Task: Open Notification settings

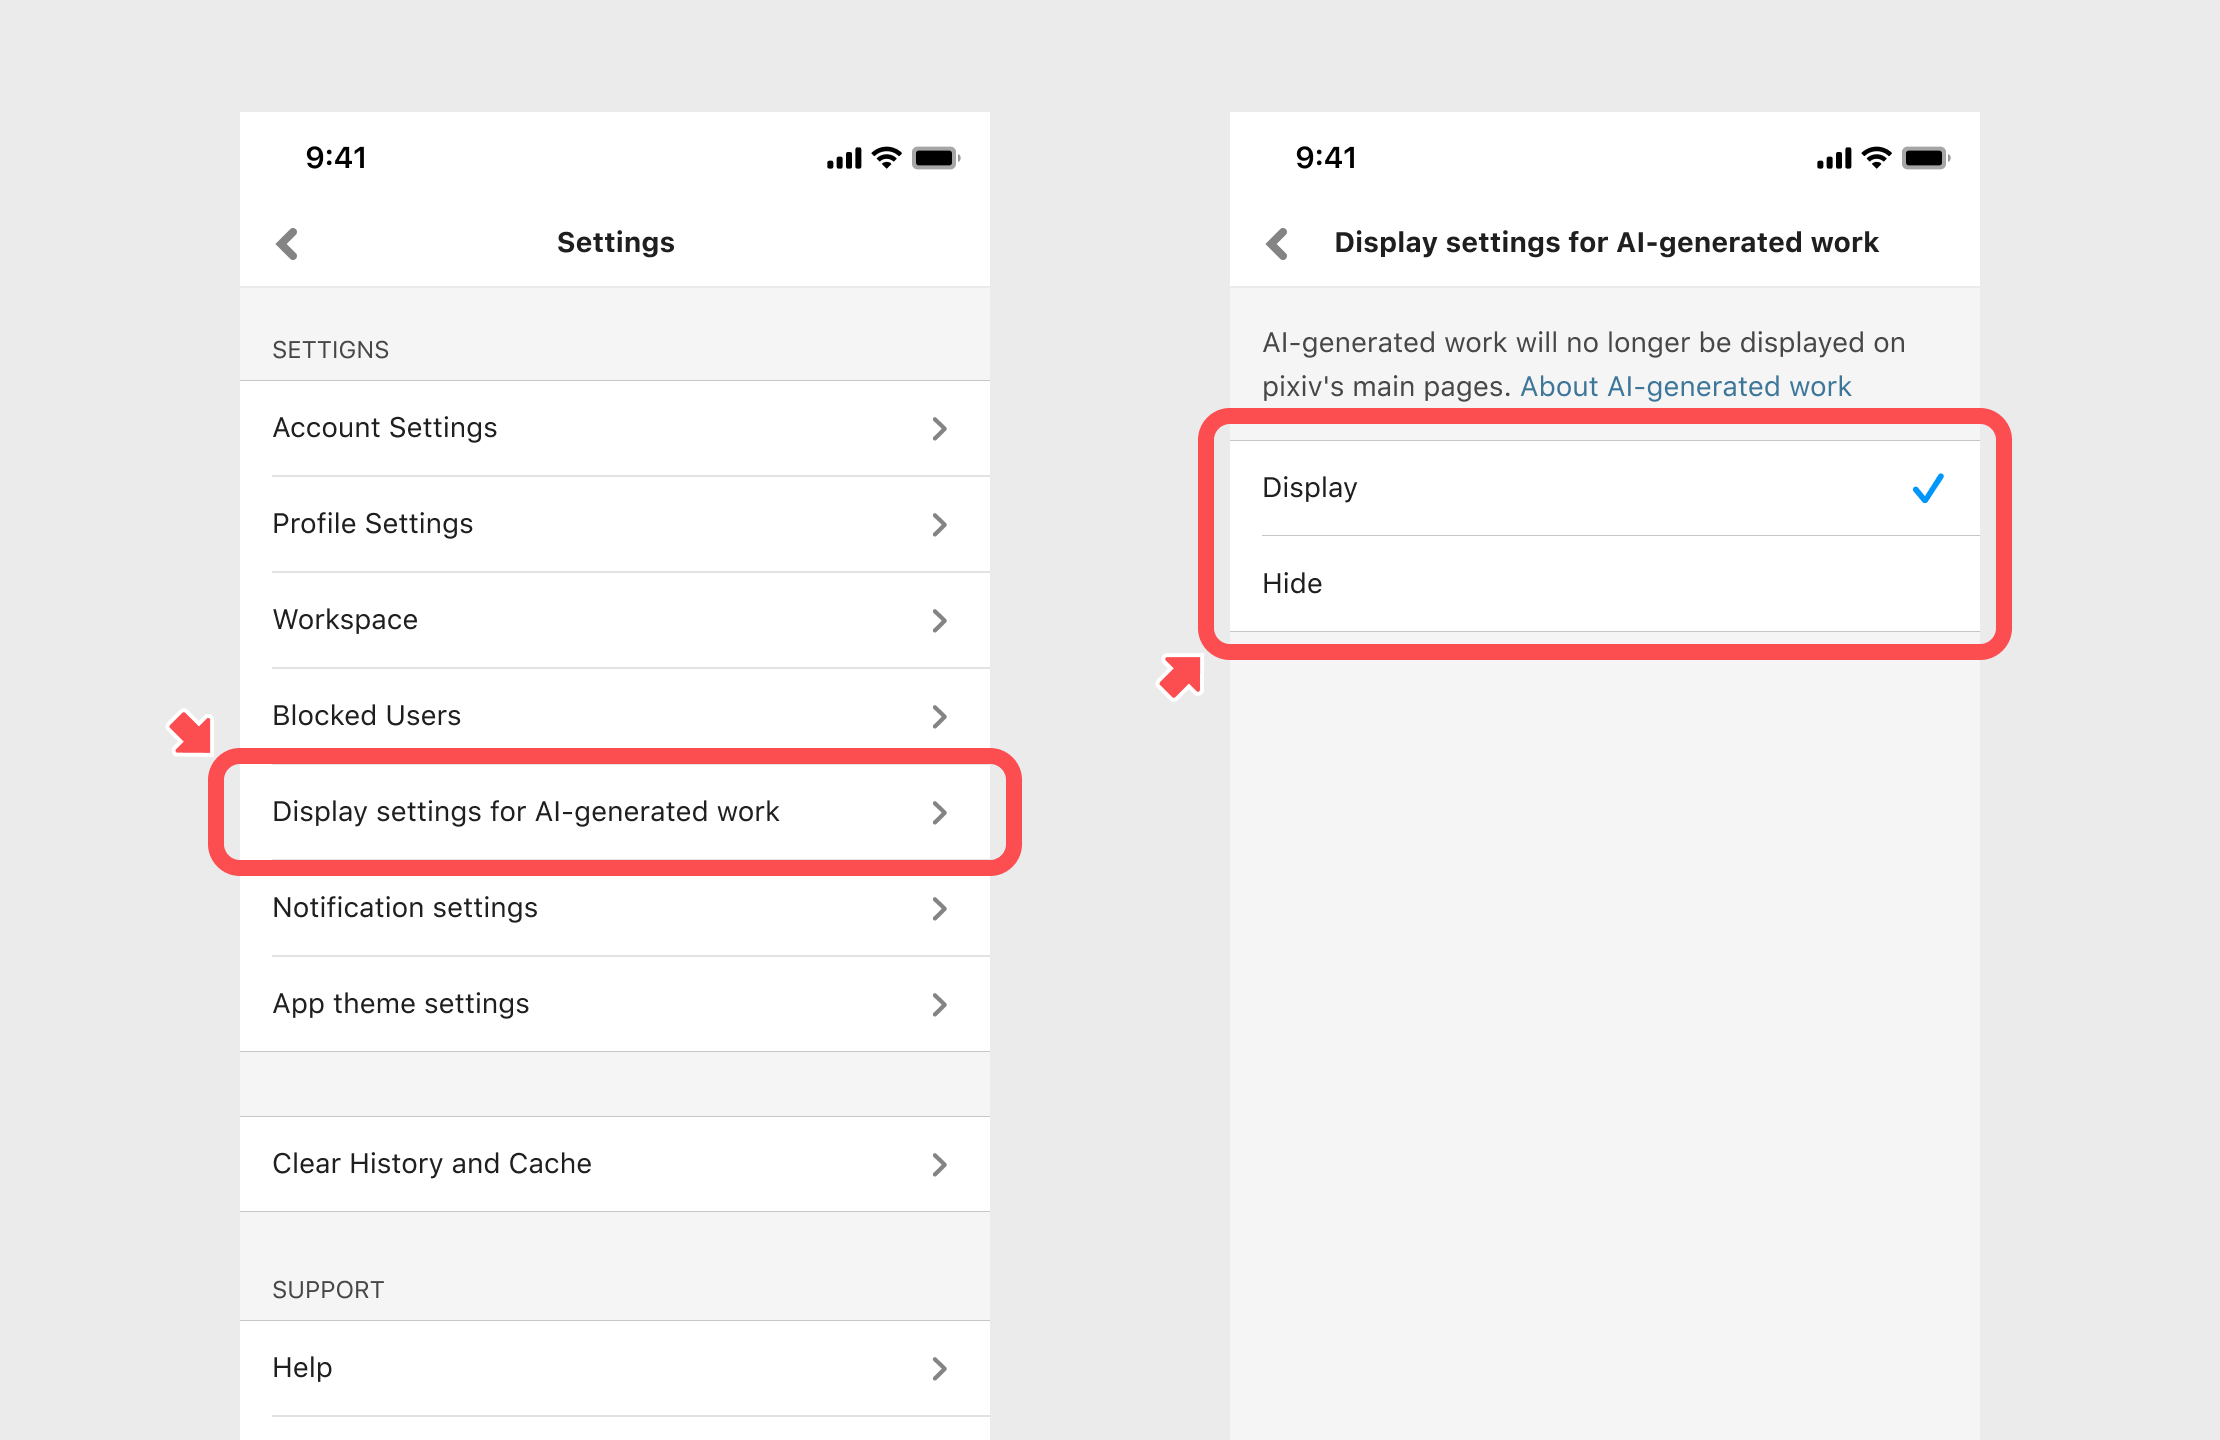Action: point(615,908)
